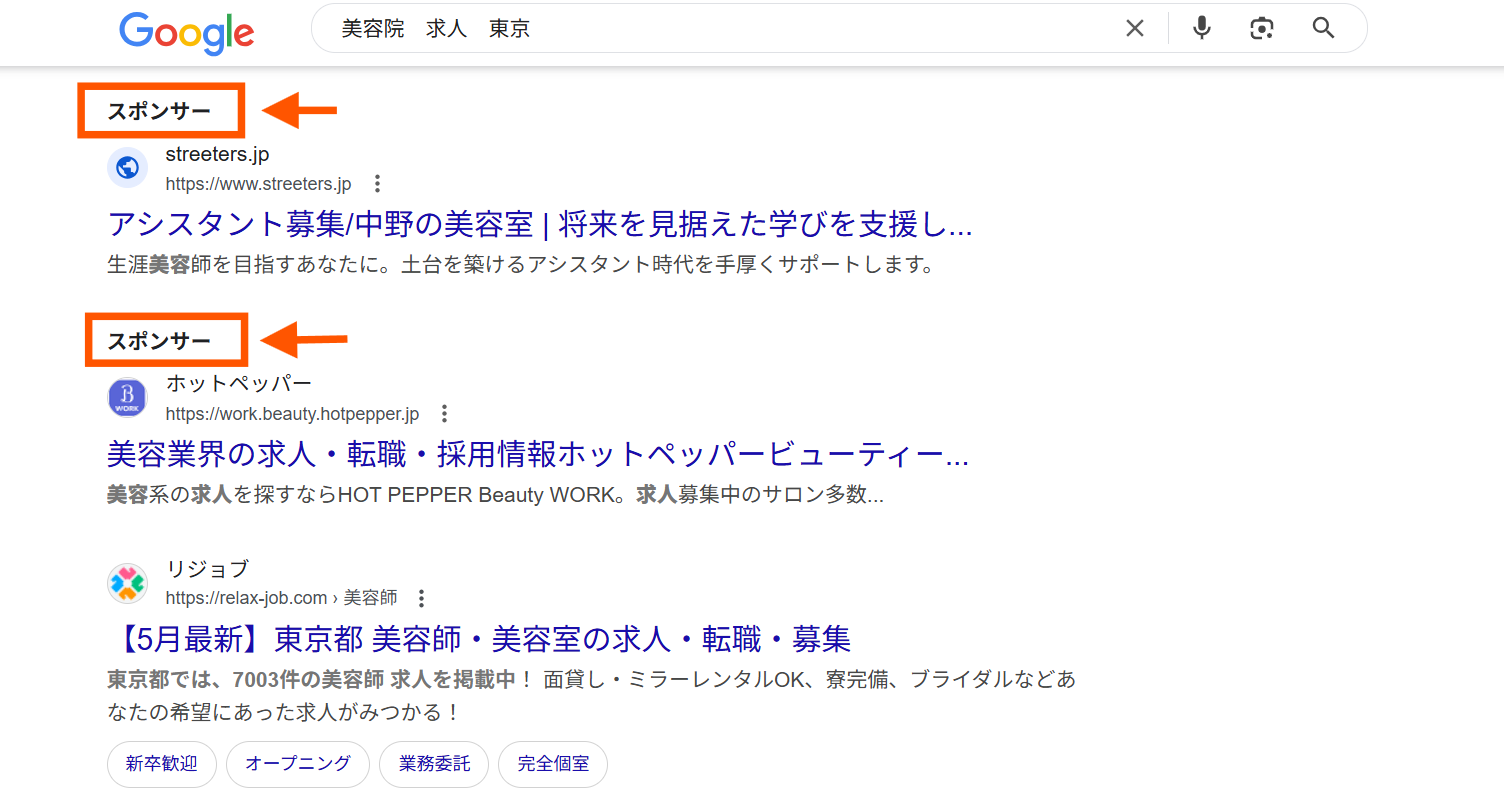Open the 美容業界の求人・転職 Hot Pepper link
1504x796 pixels.
click(x=537, y=455)
